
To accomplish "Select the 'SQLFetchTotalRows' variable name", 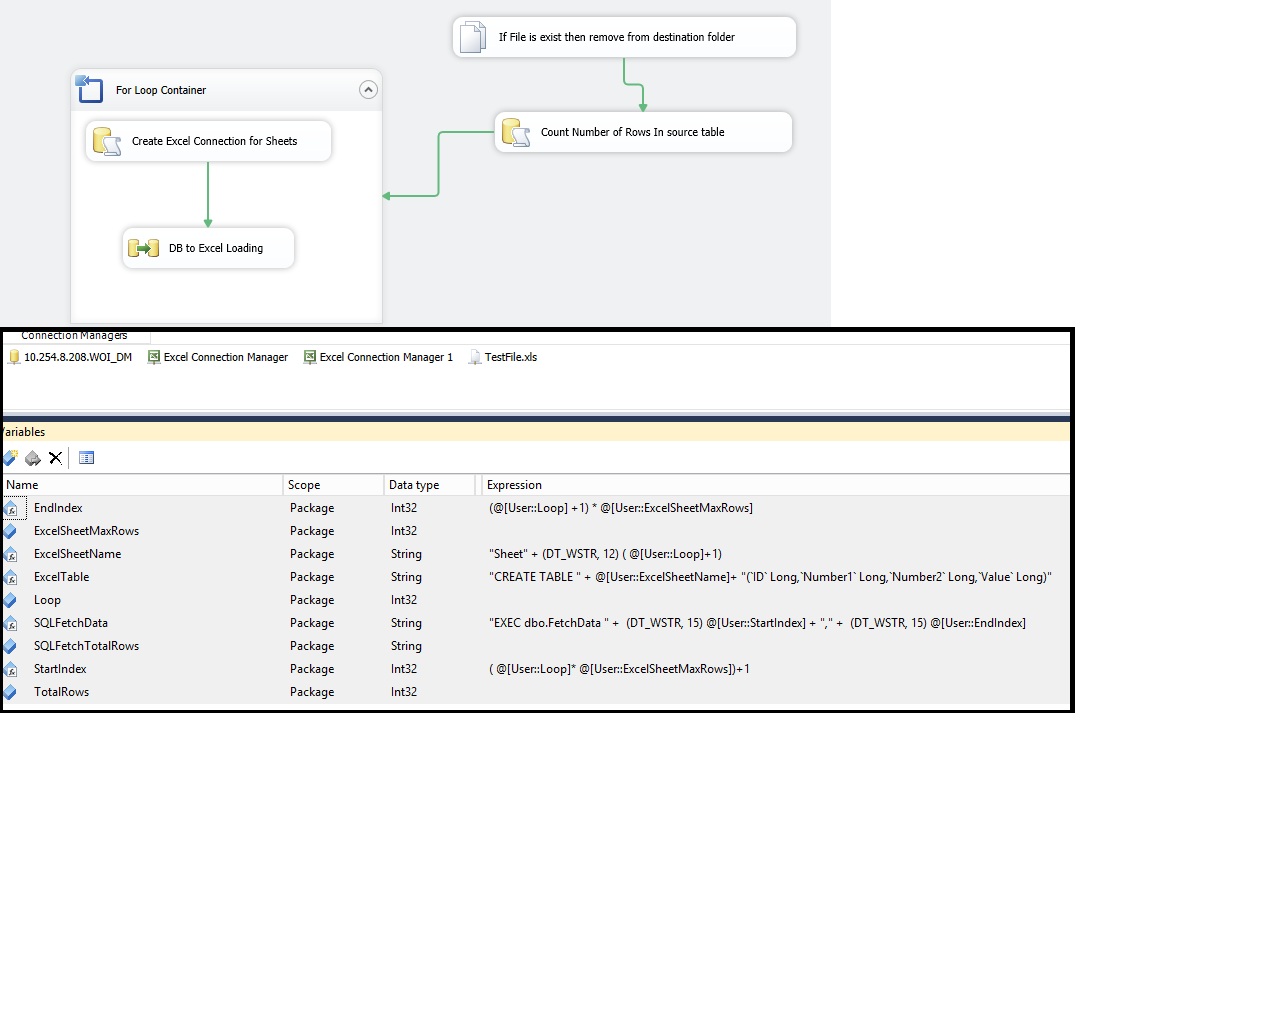I will (86, 646).
